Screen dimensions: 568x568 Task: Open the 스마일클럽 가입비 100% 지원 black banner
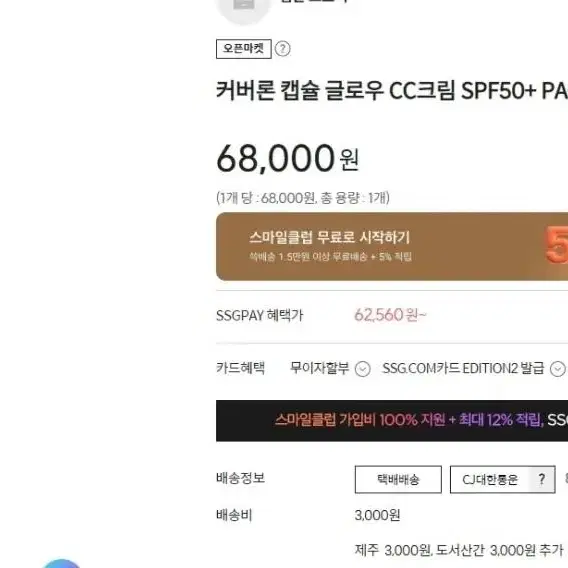point(392,421)
